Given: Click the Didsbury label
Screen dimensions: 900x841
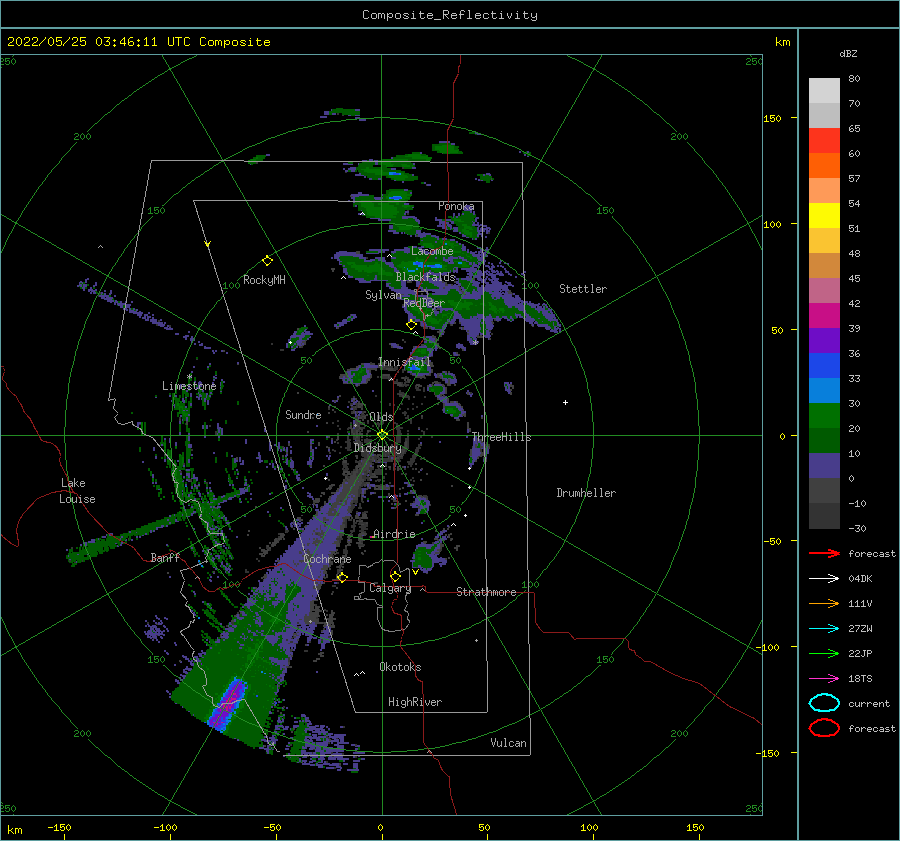Looking at the screenshot, I should 377,448.
